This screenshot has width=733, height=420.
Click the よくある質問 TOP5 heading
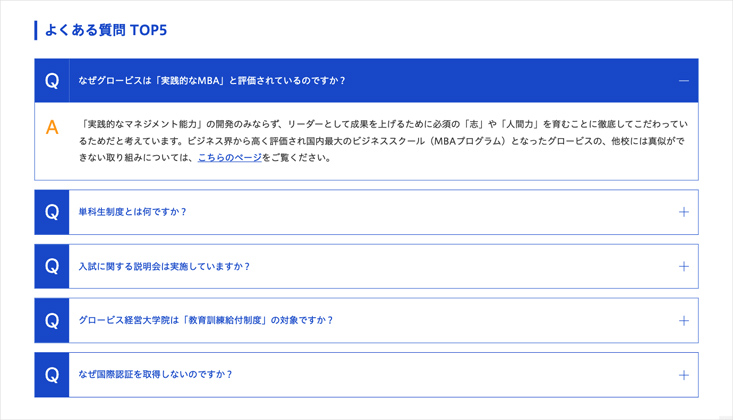tap(106, 30)
